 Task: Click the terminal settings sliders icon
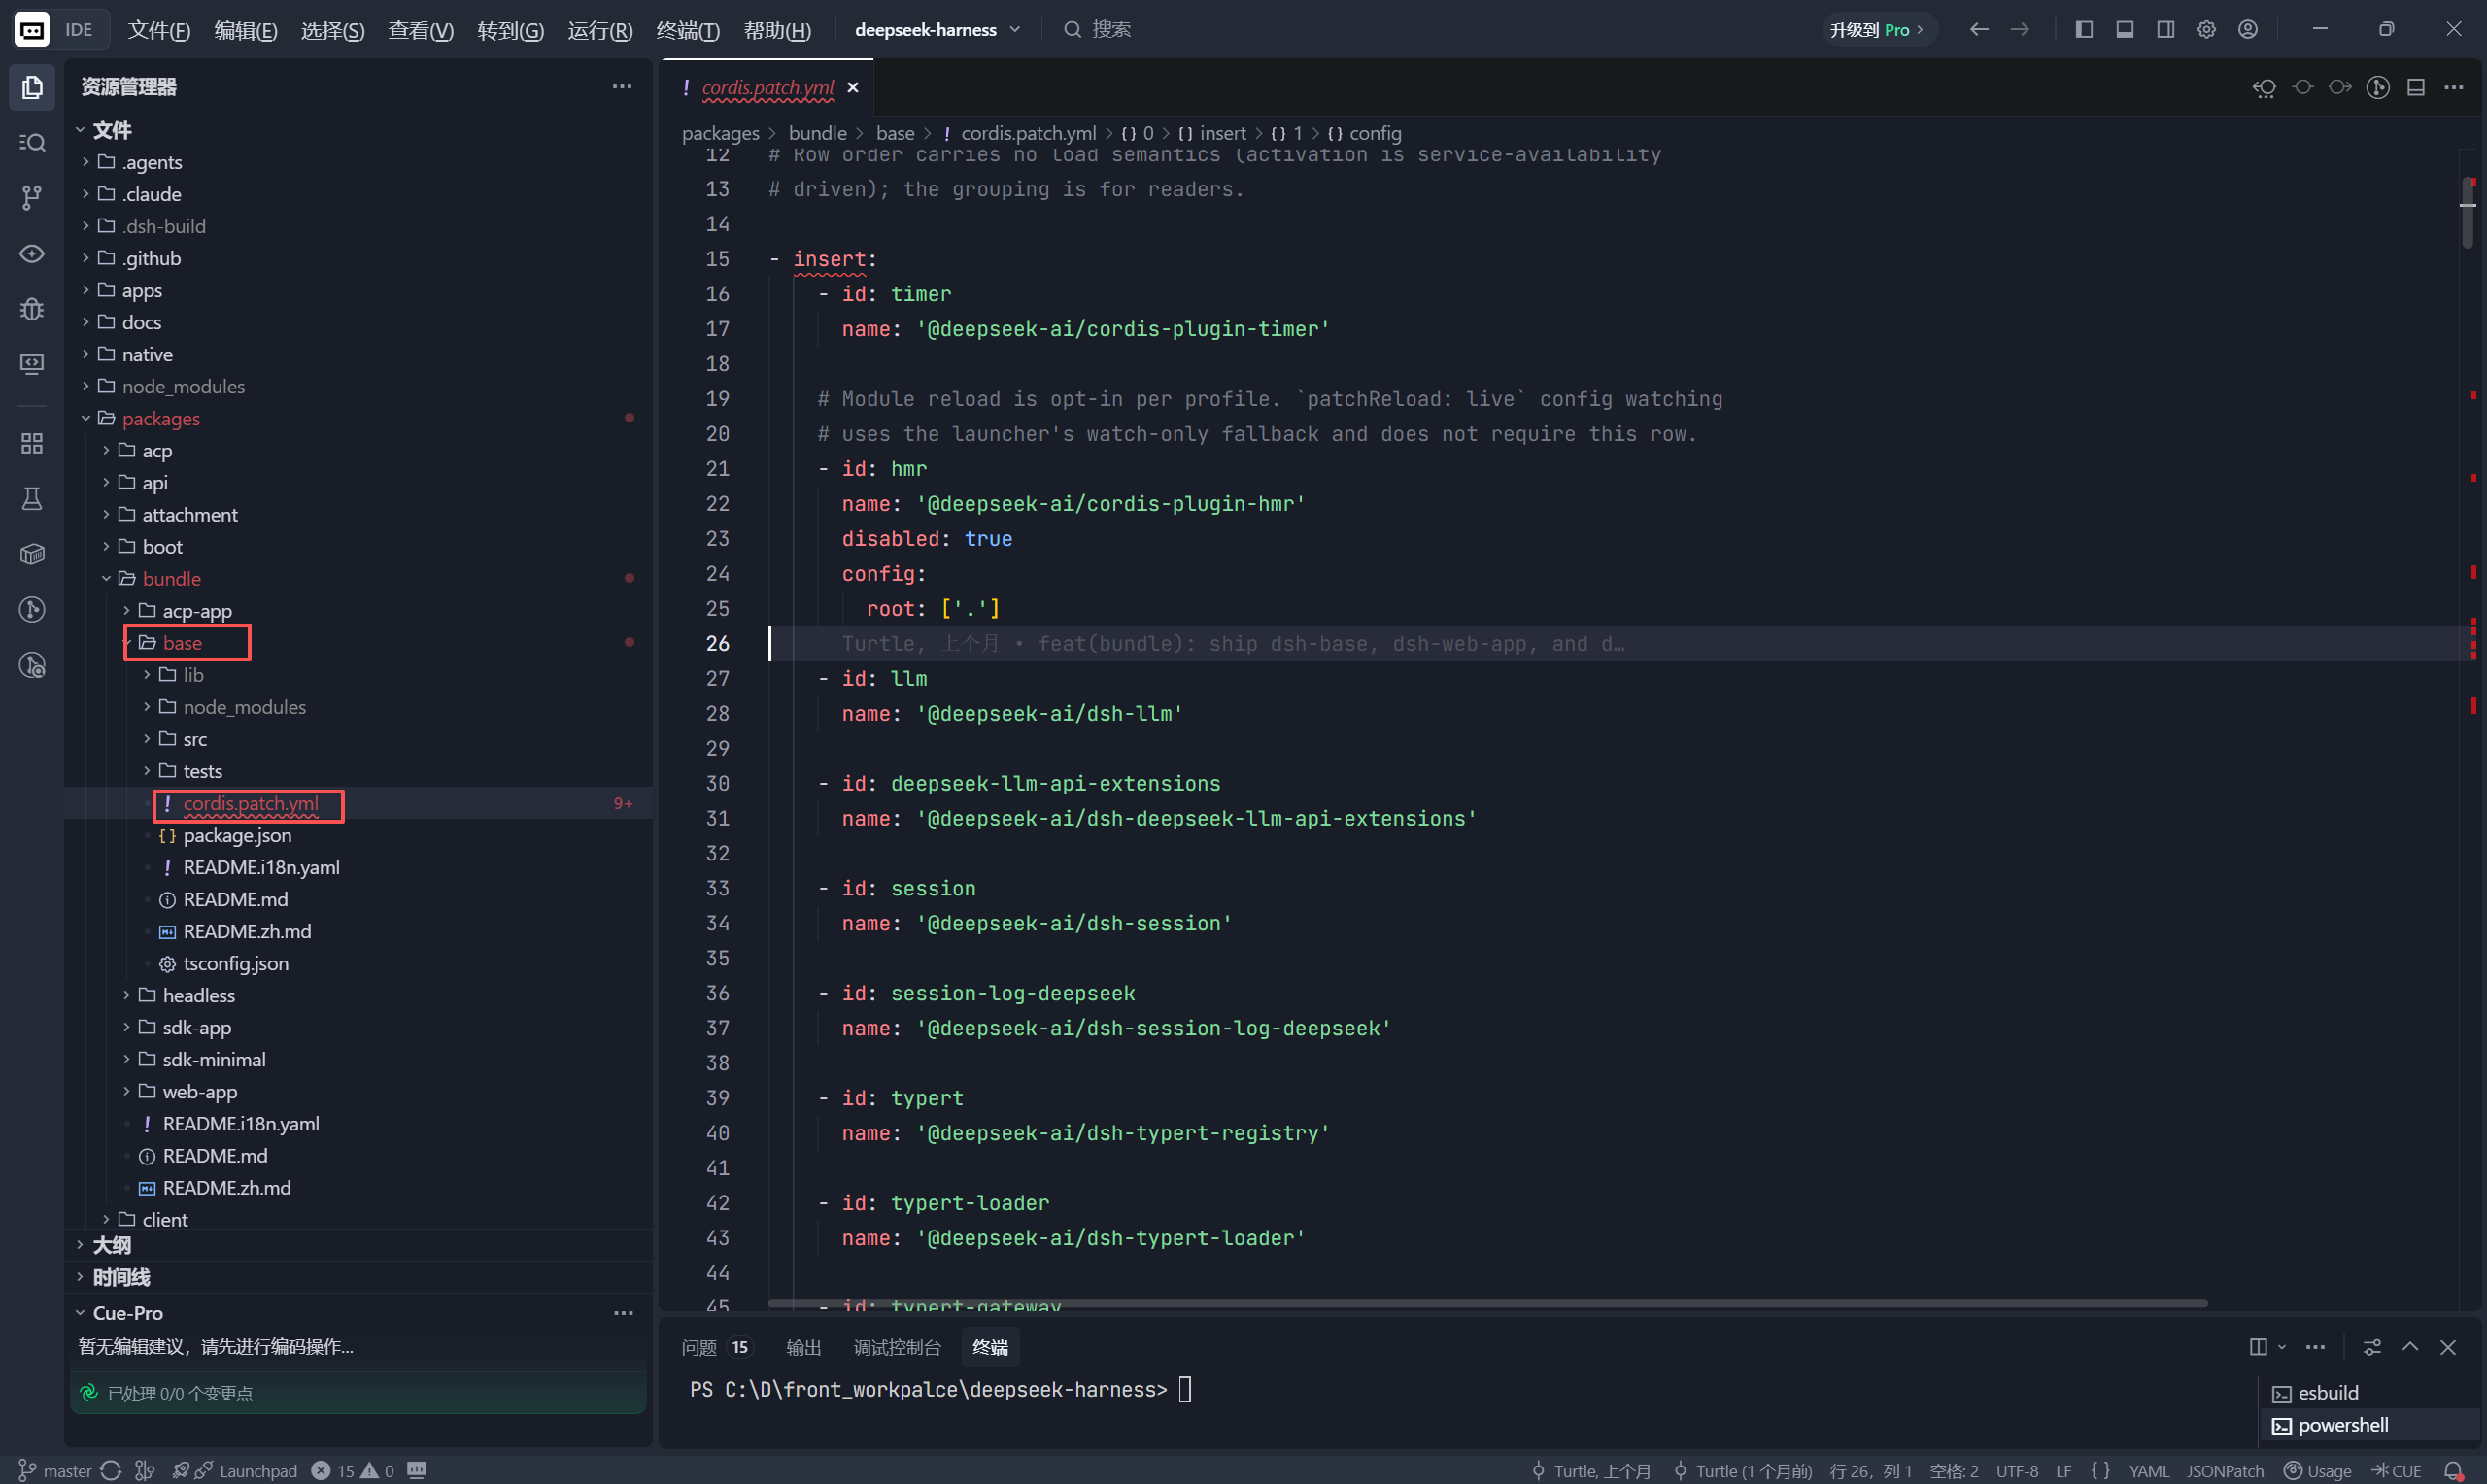click(x=2372, y=1347)
